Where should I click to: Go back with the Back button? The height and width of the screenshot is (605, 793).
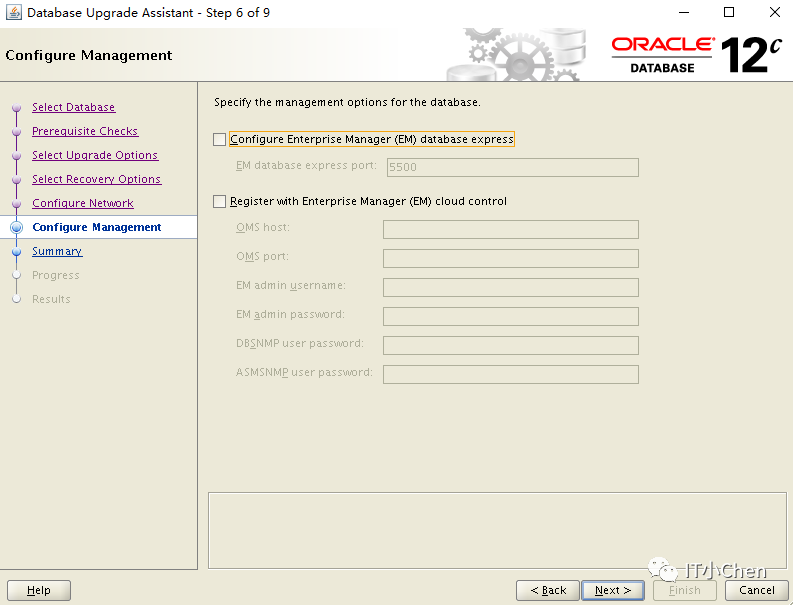coord(548,590)
